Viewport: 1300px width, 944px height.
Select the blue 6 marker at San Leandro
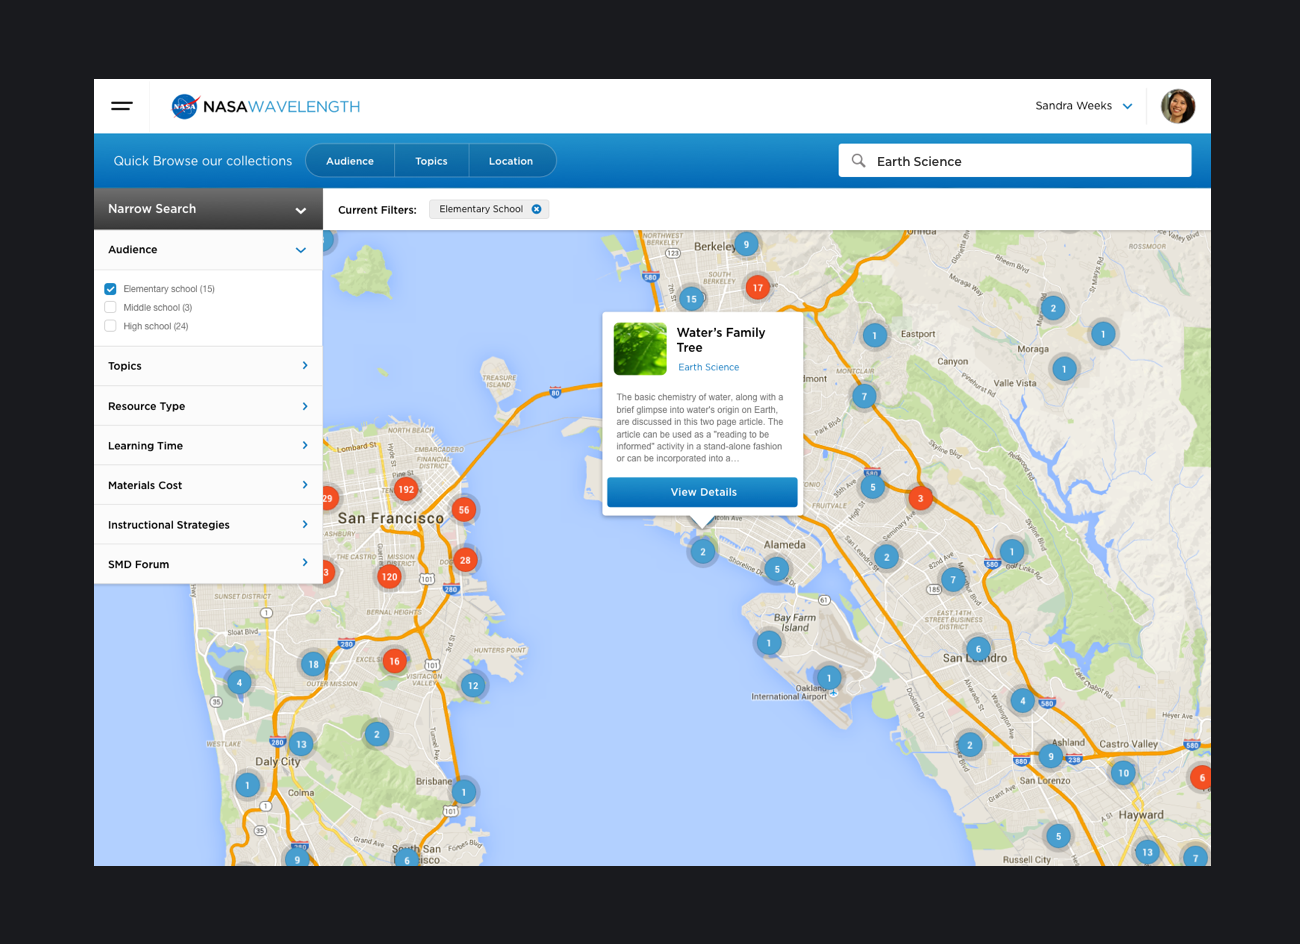point(978,648)
